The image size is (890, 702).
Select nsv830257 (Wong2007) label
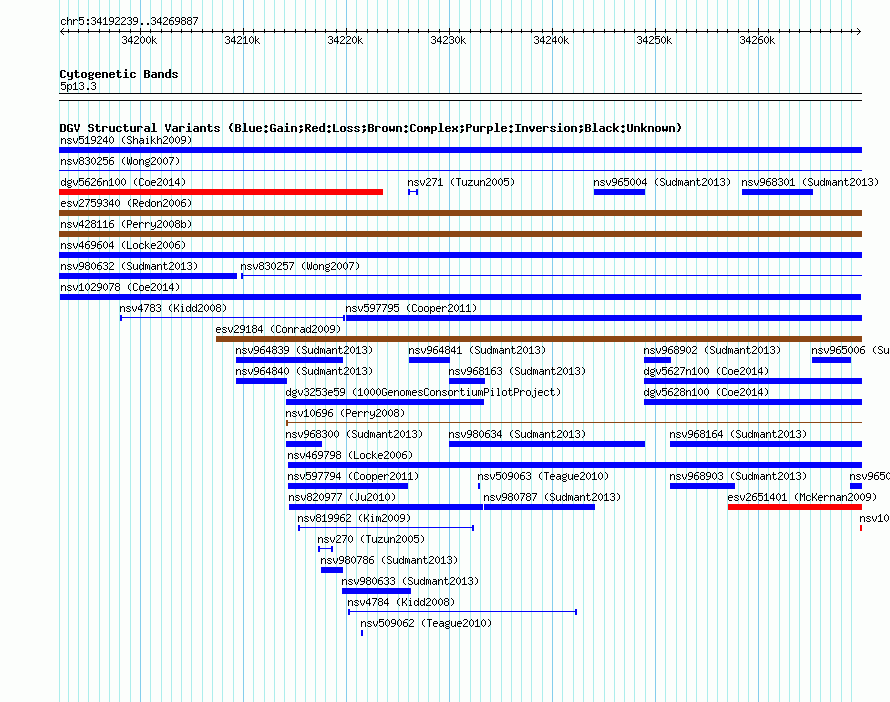coord(300,266)
